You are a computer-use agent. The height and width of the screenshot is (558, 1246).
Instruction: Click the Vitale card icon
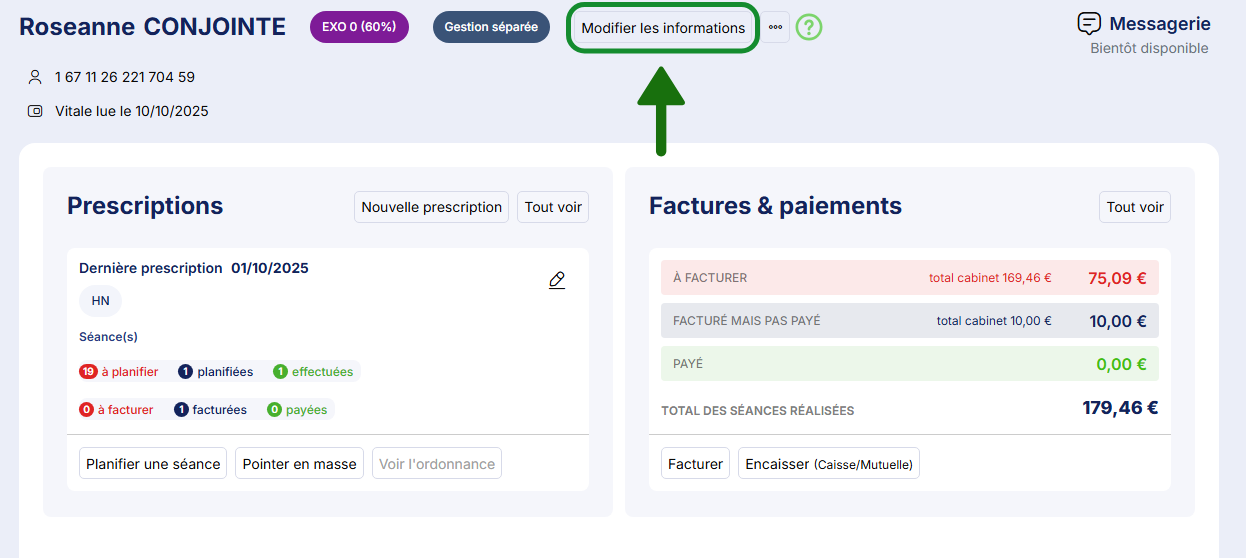pos(35,111)
